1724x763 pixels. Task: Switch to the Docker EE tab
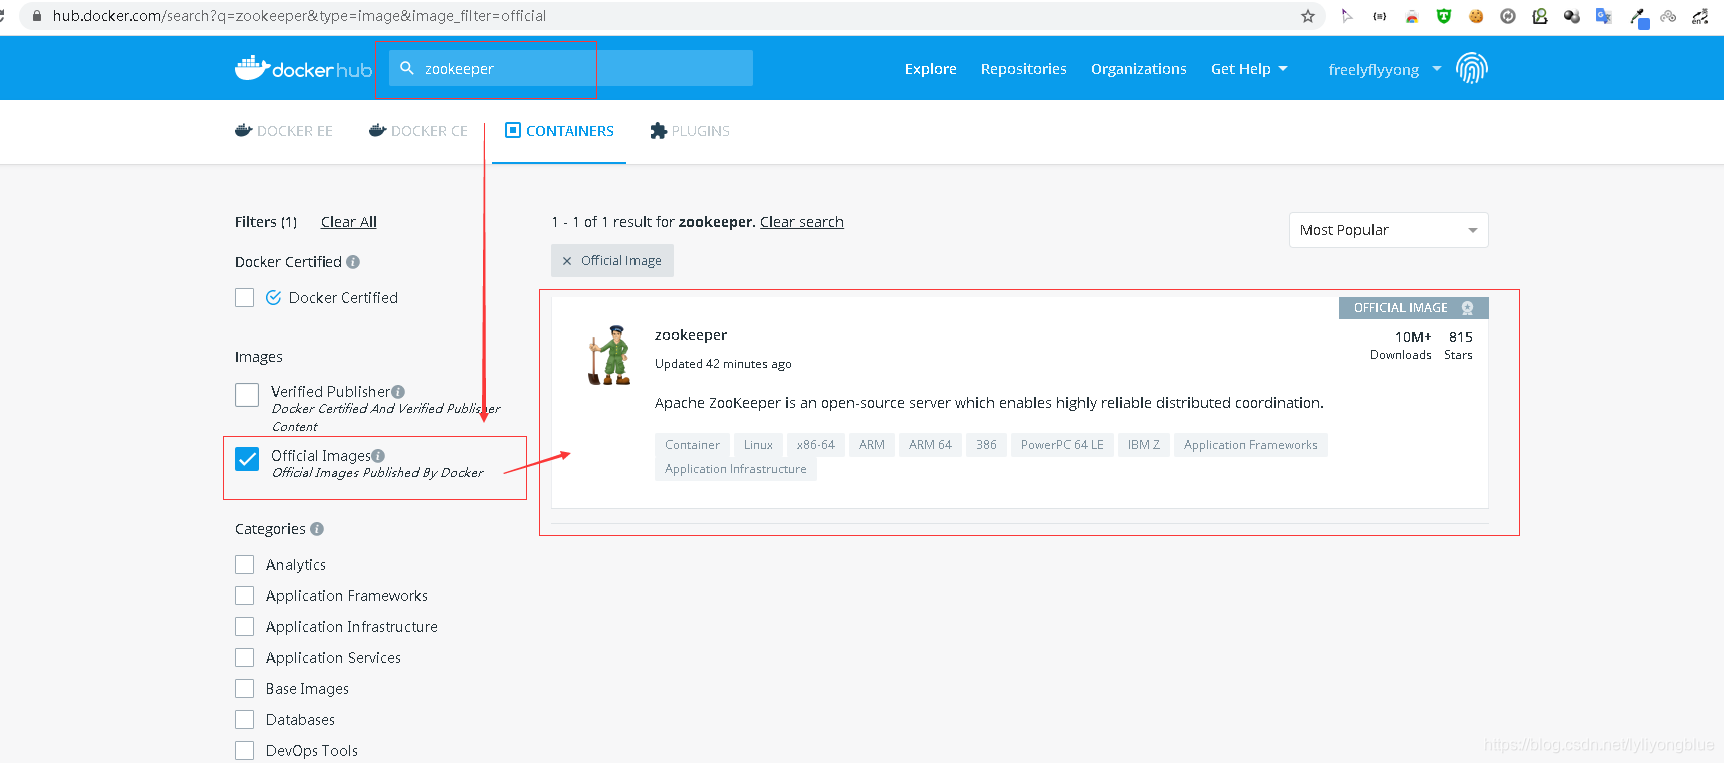284,131
